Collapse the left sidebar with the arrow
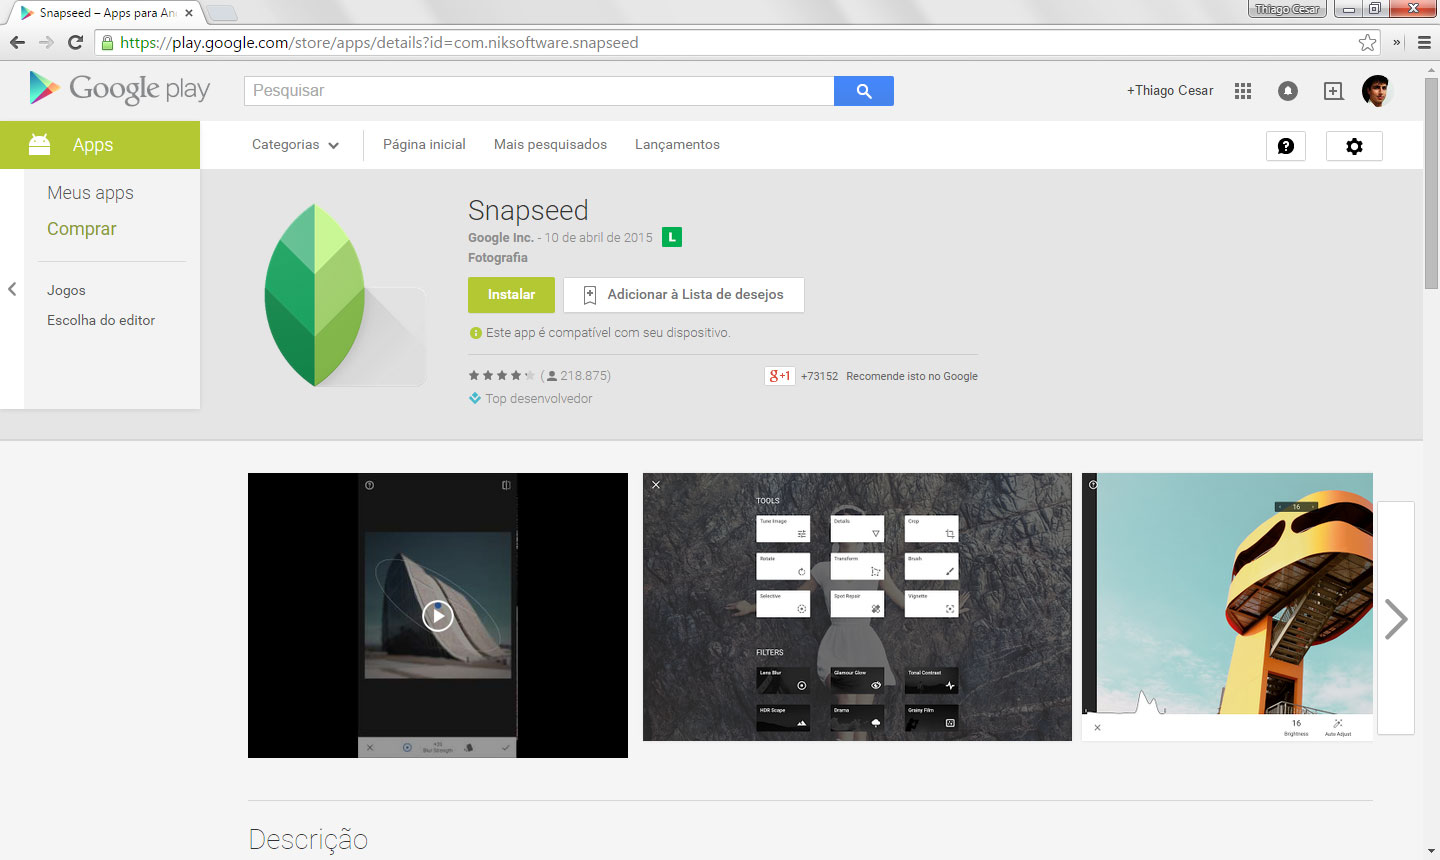This screenshot has width=1440, height=860. tap(12, 289)
